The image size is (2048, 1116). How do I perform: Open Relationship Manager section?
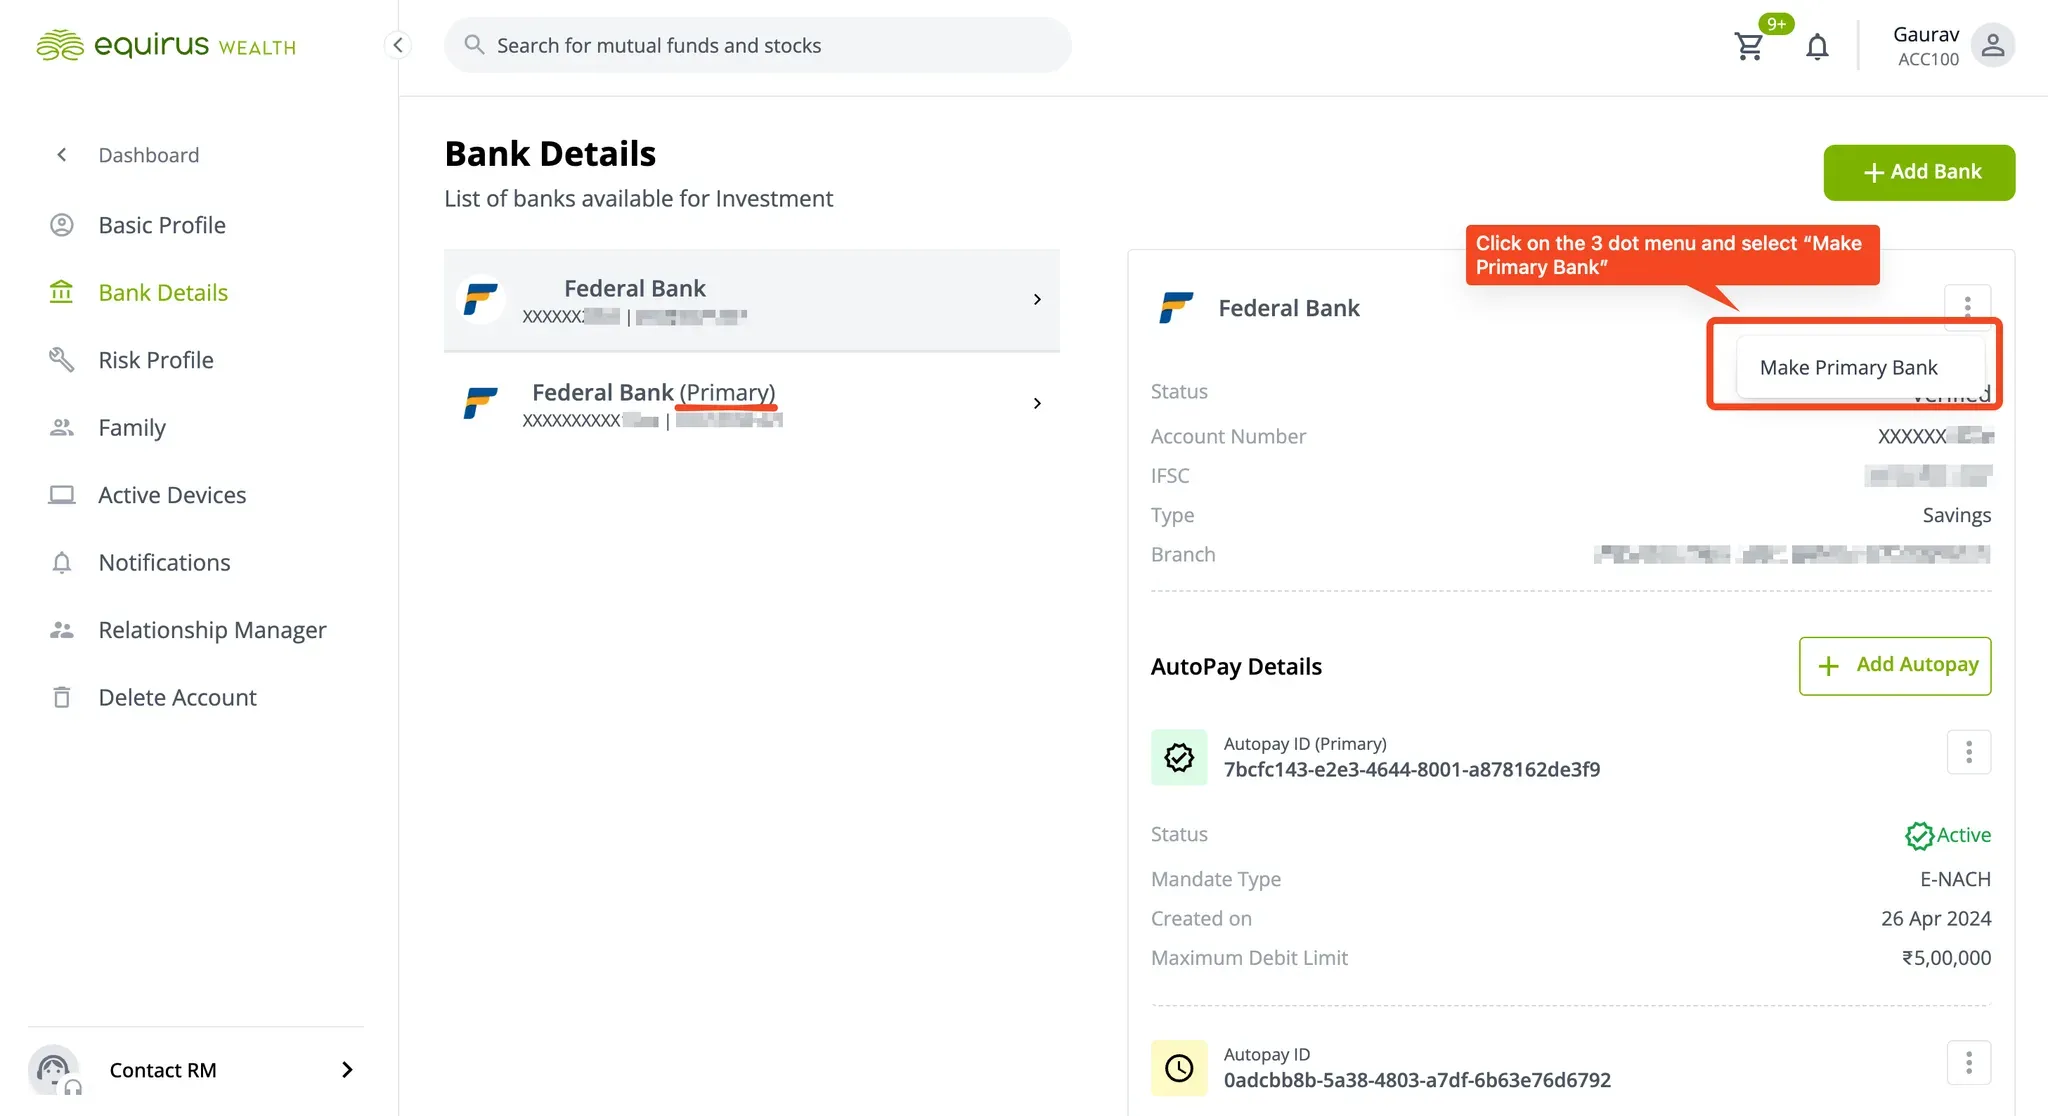212,630
